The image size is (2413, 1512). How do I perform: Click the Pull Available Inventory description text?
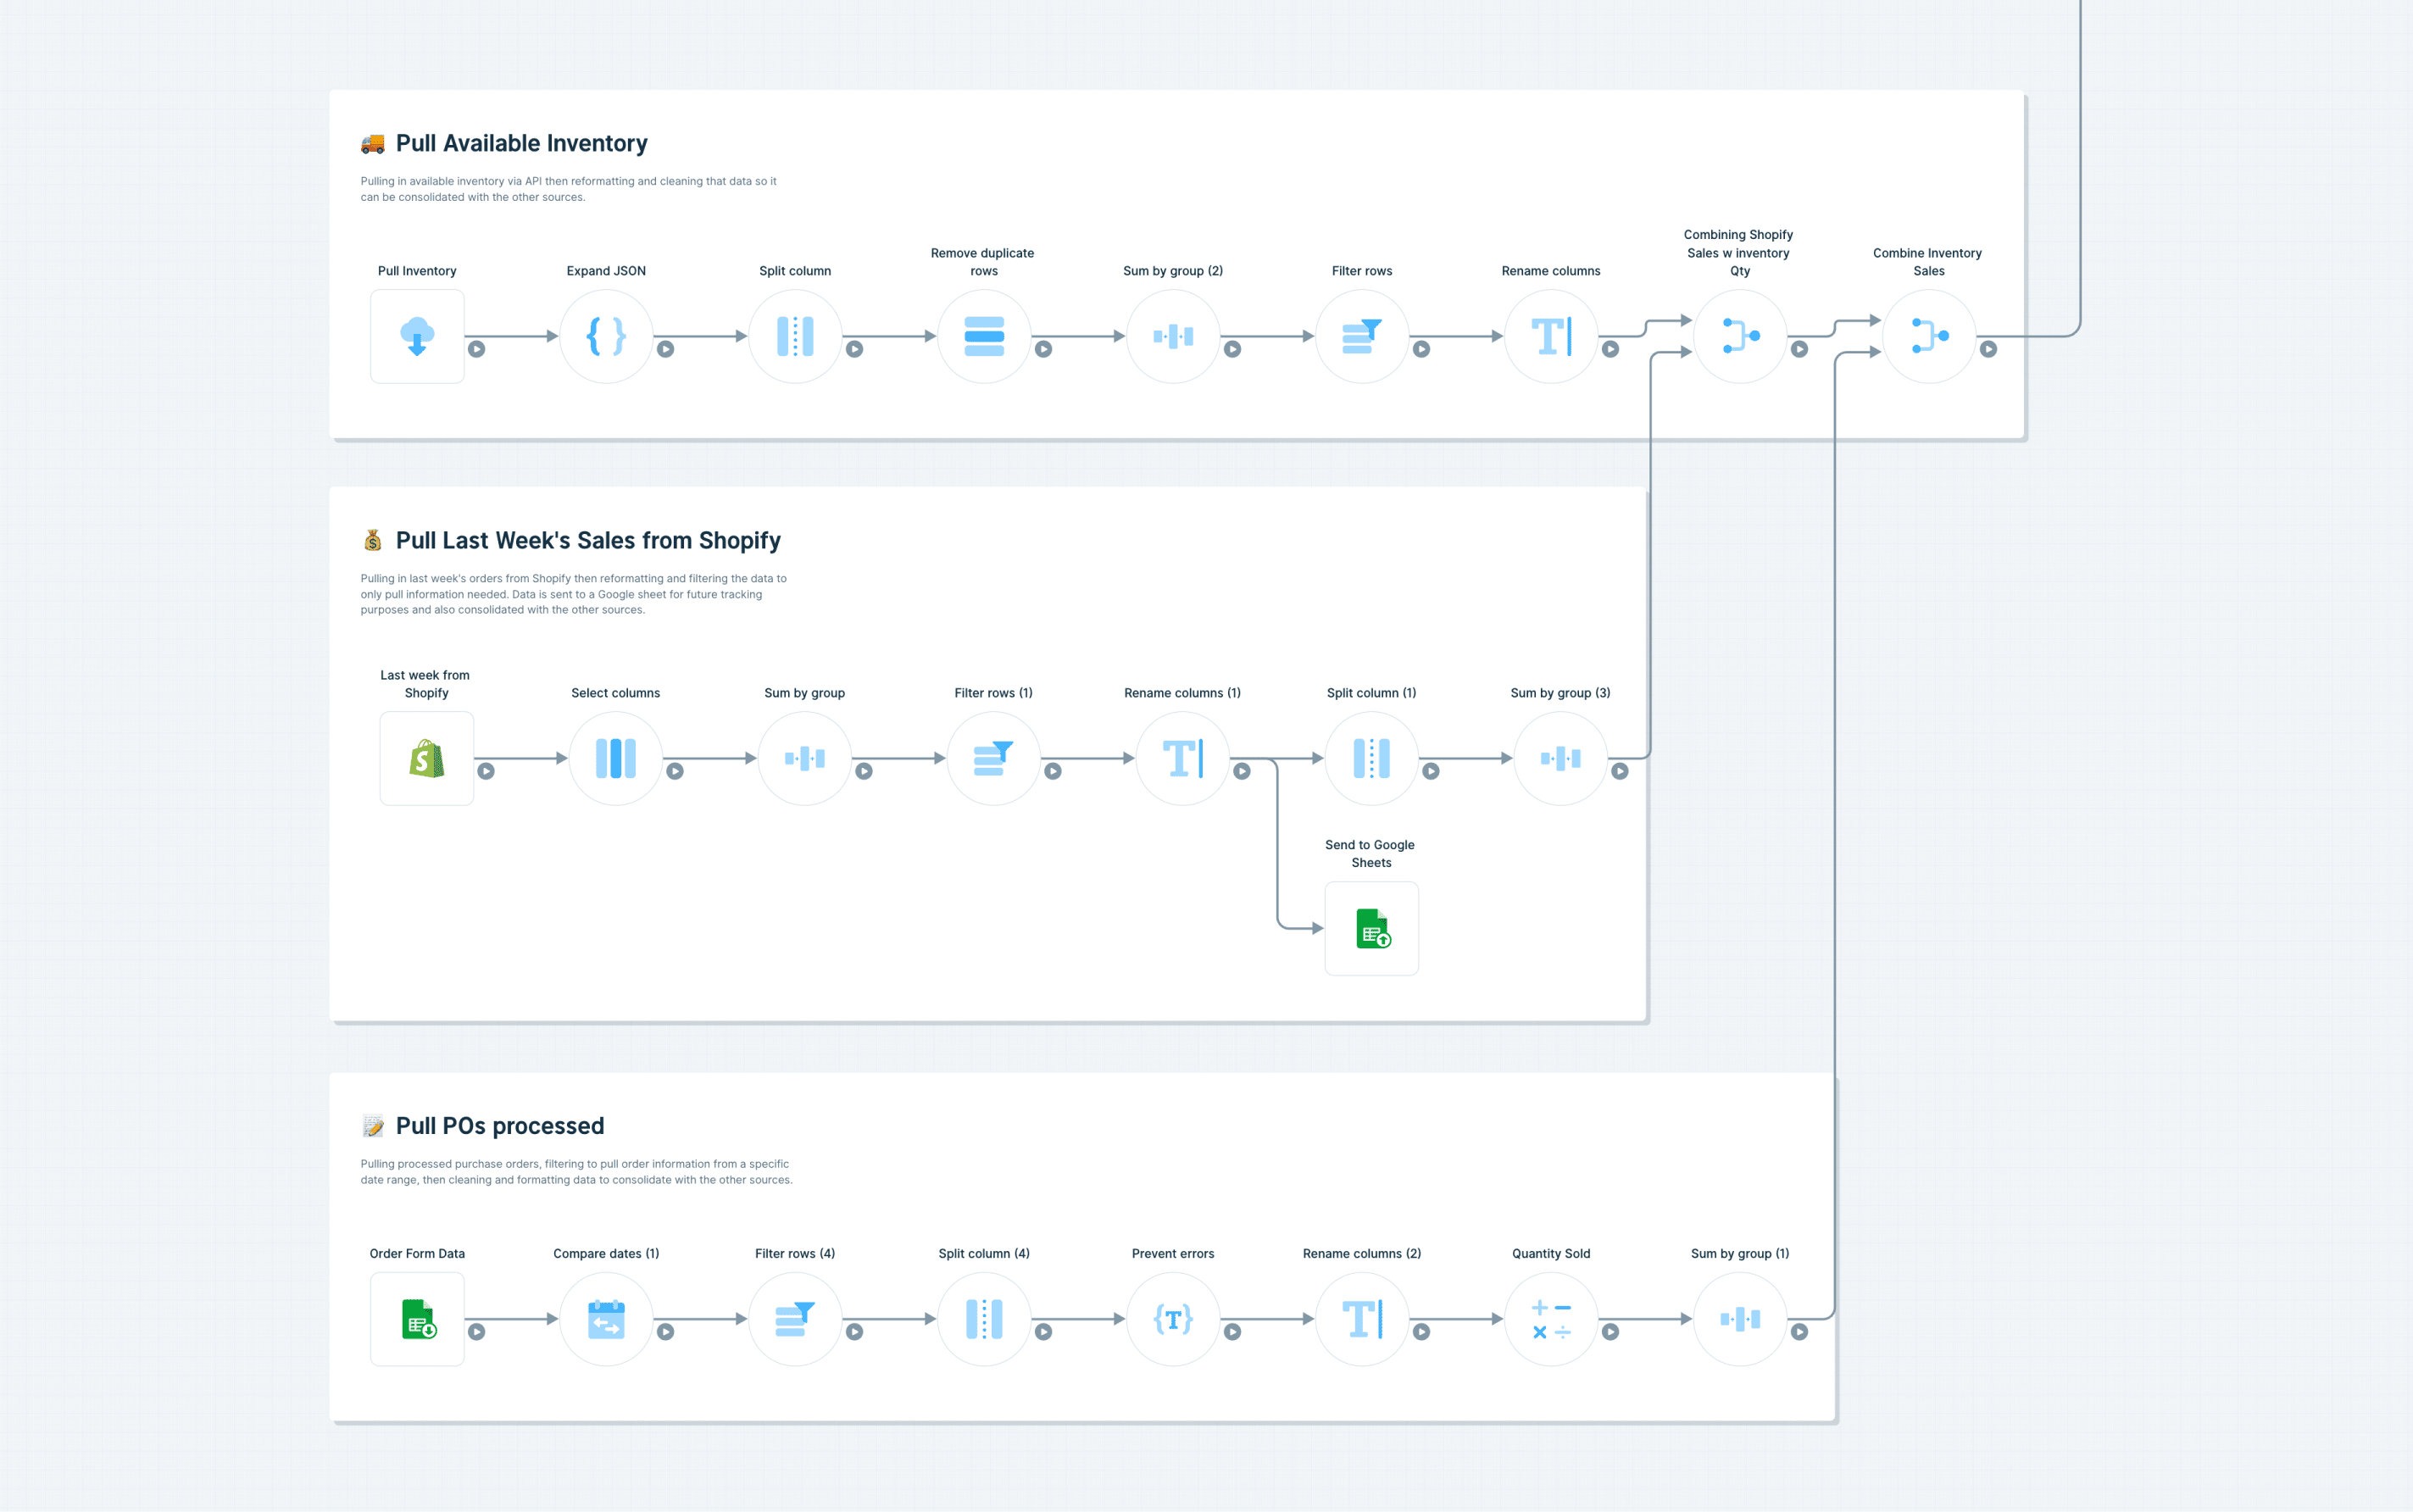[x=568, y=189]
